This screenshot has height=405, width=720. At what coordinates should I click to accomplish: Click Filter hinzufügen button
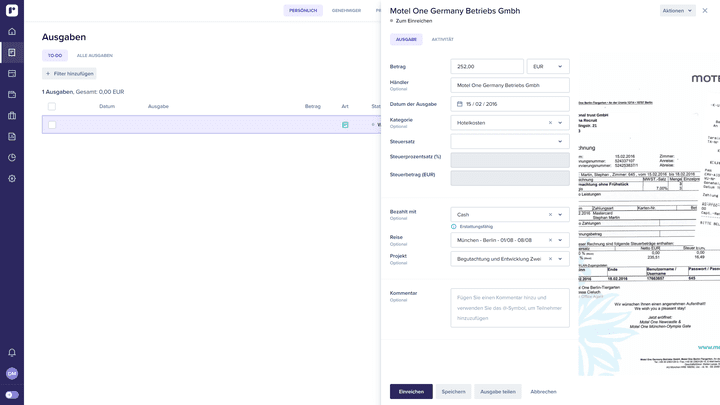click(69, 73)
